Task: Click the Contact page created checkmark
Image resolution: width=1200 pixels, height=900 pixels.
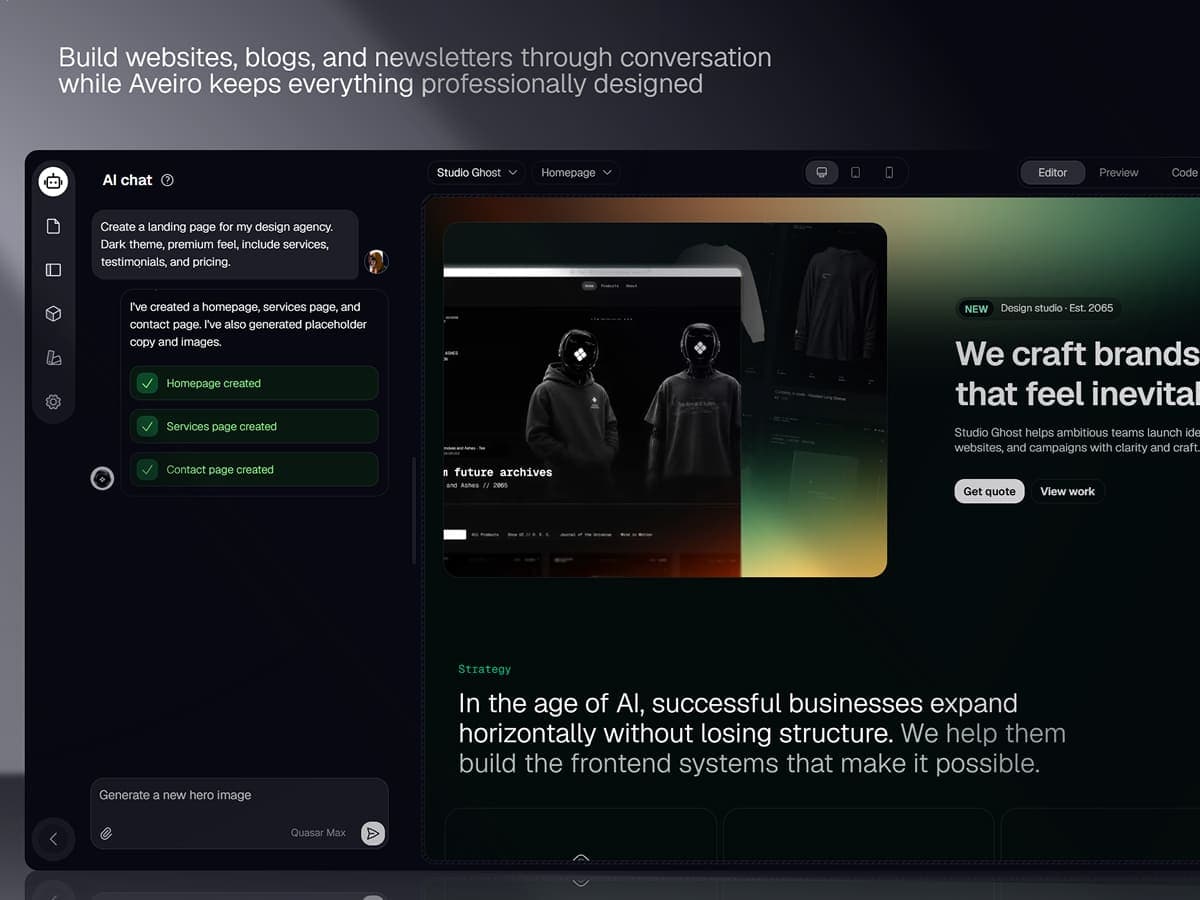Action: click(147, 469)
